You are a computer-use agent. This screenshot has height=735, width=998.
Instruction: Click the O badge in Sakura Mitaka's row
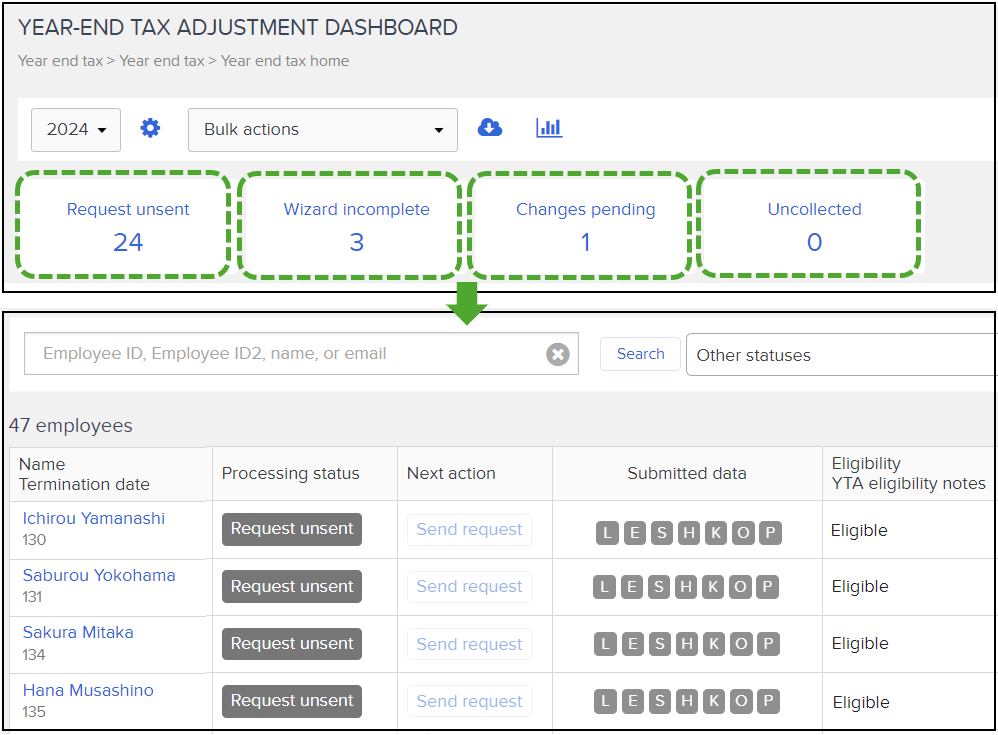click(x=741, y=644)
